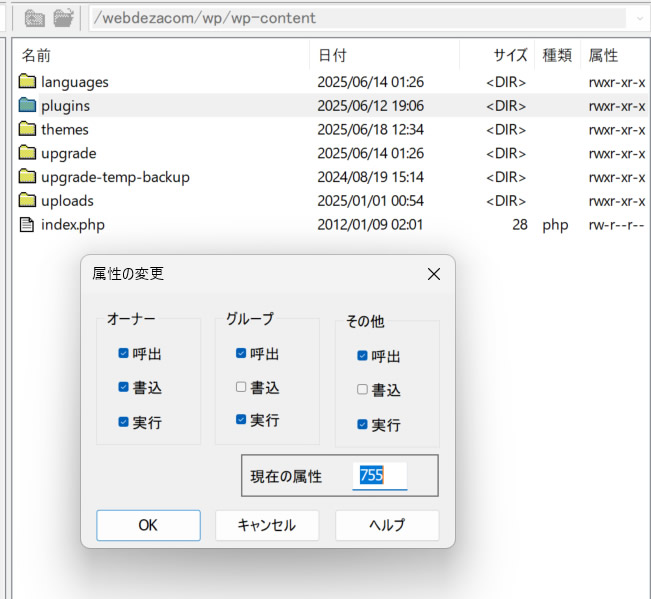Image resolution: width=651 pixels, height=599 pixels.
Task: Select the languages folder icon
Action: [x=27, y=81]
